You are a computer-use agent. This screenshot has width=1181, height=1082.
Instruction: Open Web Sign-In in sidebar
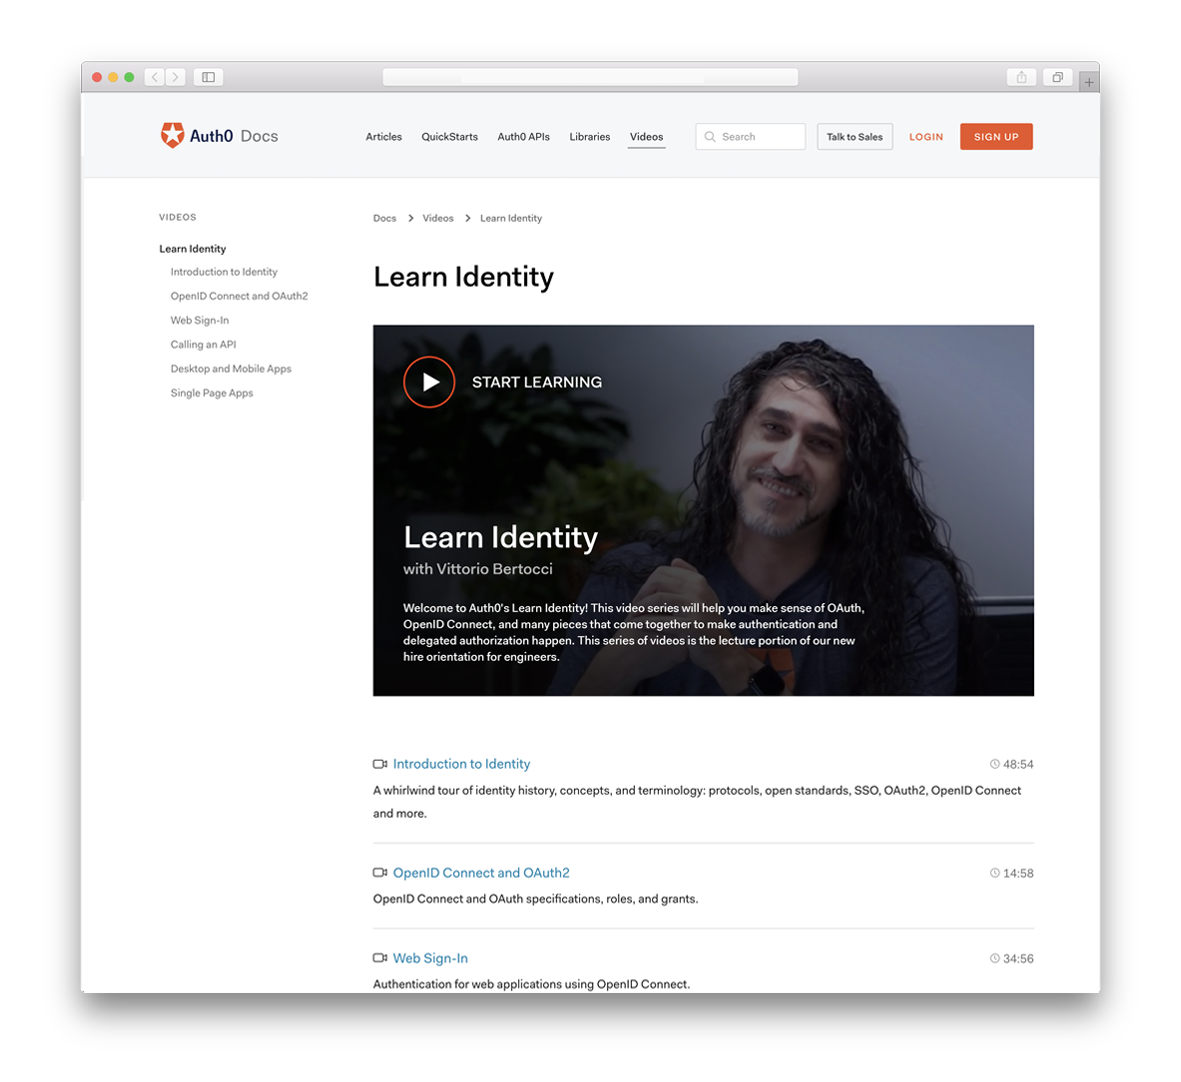coord(200,320)
